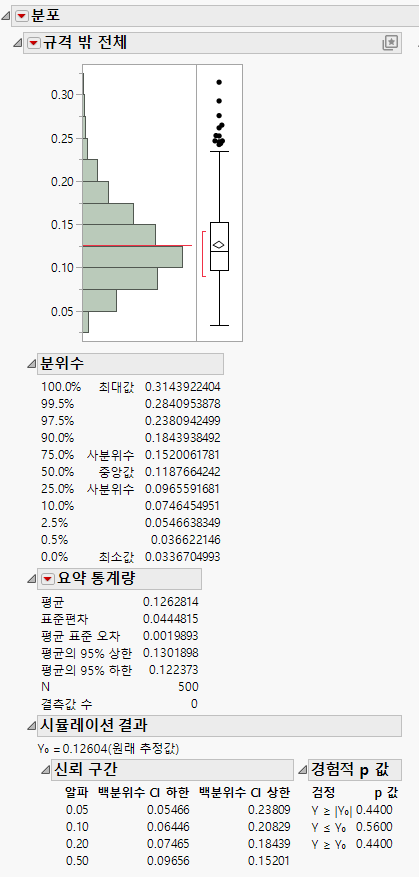419x877 pixels.
Task: Select the upper CI 0.18439 for alpha 0.20
Action: (269, 844)
